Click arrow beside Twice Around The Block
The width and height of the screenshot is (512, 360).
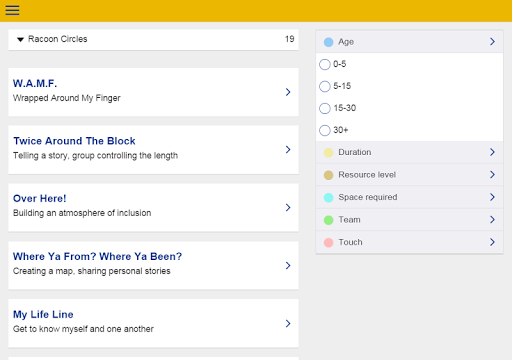[x=288, y=150]
